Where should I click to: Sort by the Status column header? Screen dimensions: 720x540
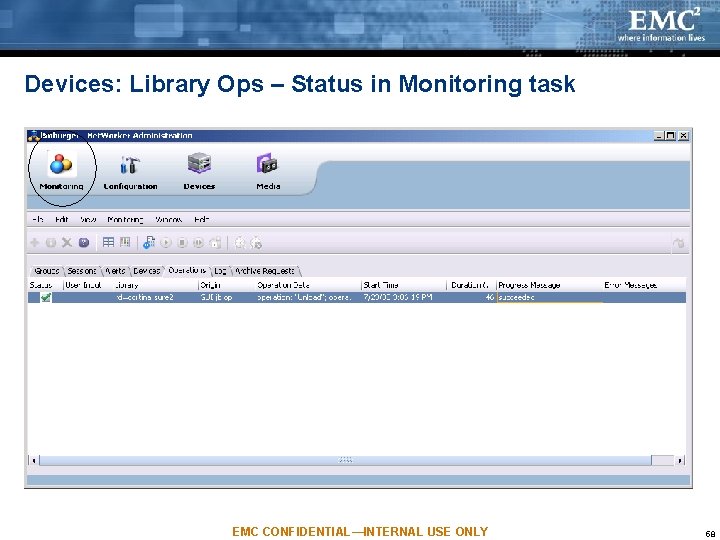(x=45, y=285)
